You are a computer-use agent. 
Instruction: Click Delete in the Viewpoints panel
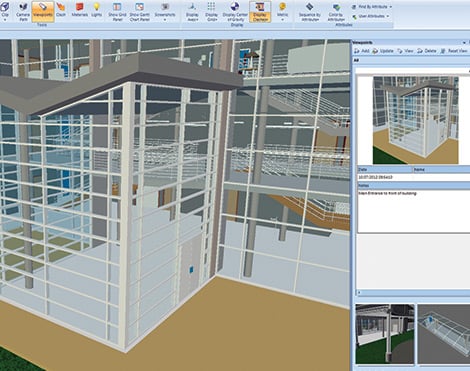coord(427,51)
